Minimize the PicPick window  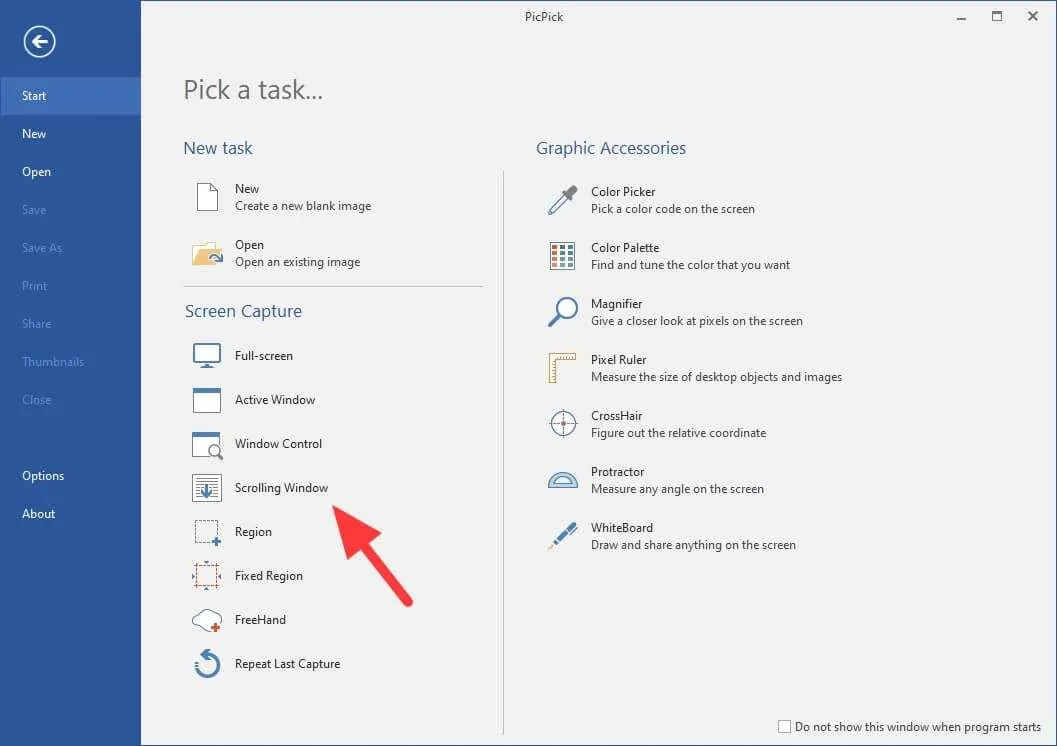(961, 17)
